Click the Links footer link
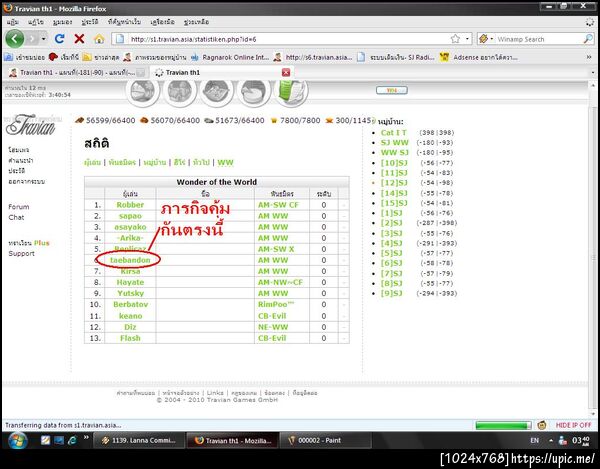The height and width of the screenshot is (469, 600). pyautogui.click(x=215, y=393)
